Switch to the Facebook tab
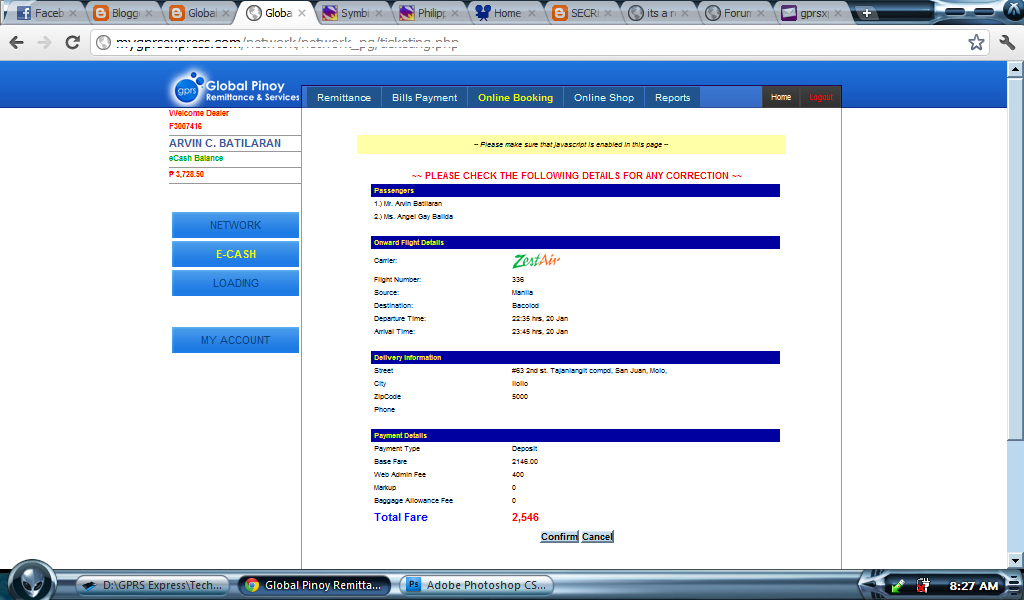This screenshot has width=1024, height=600. [46, 13]
